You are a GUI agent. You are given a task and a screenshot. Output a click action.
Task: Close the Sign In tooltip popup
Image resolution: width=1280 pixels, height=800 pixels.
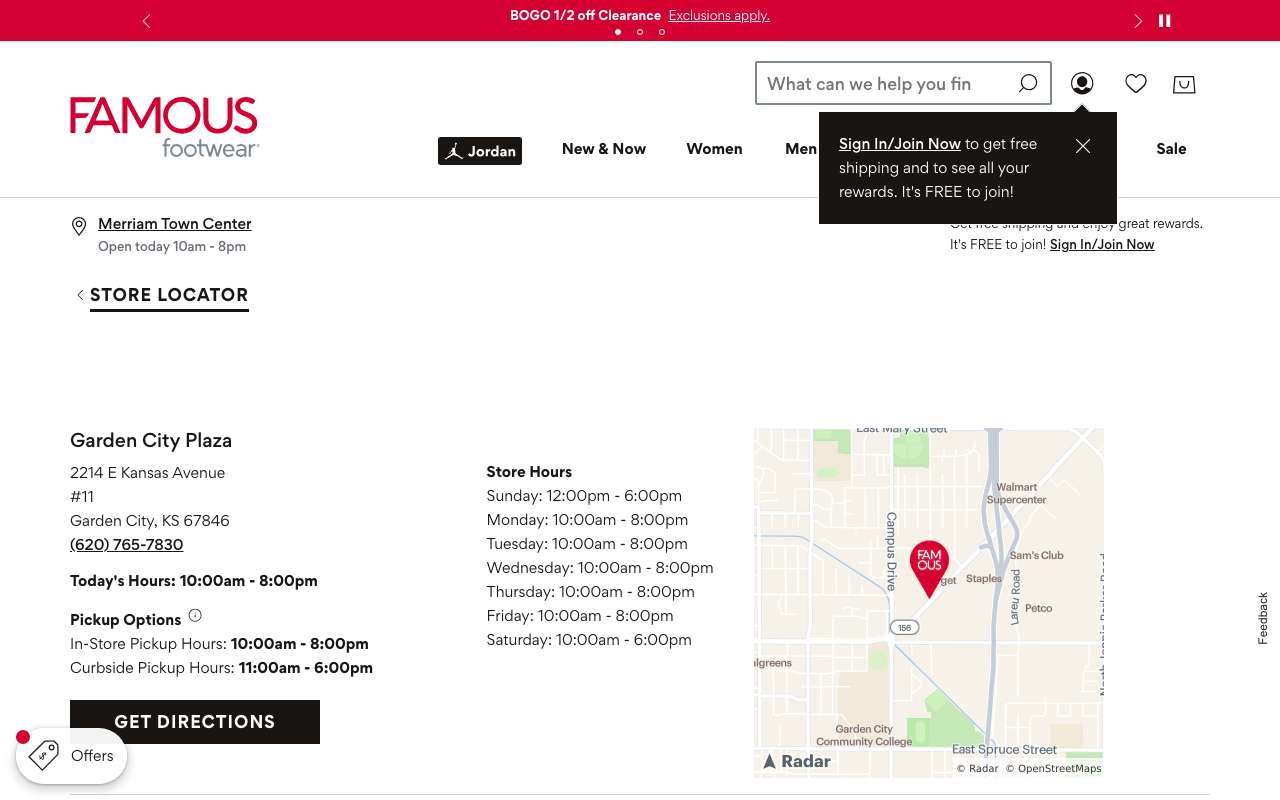(x=1083, y=146)
